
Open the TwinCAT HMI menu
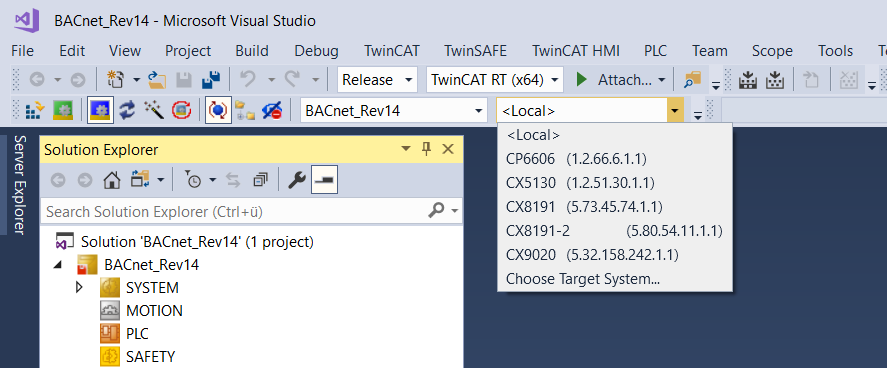pyautogui.click(x=576, y=51)
